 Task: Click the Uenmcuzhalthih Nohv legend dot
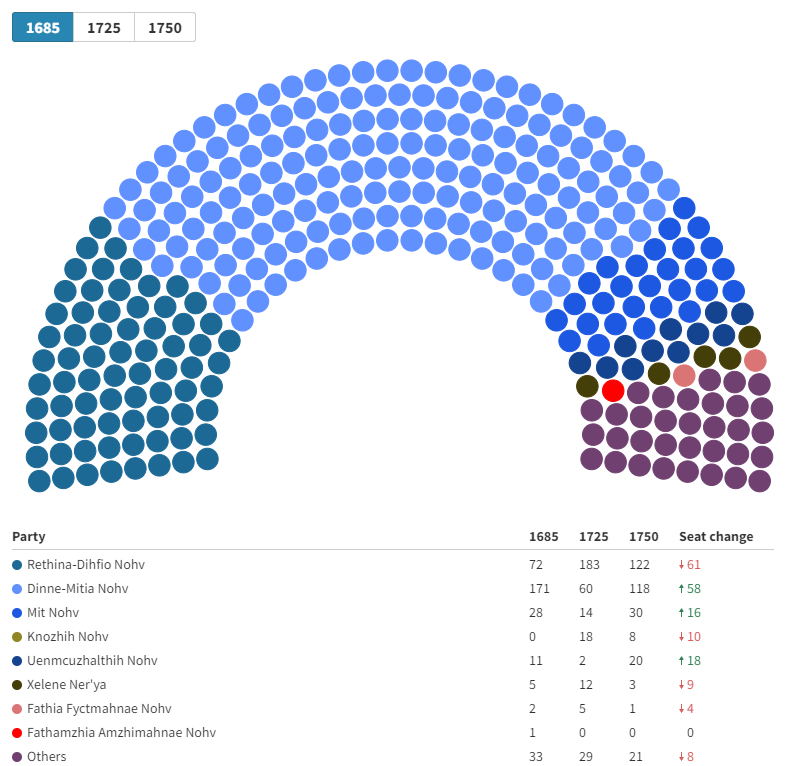tap(17, 661)
